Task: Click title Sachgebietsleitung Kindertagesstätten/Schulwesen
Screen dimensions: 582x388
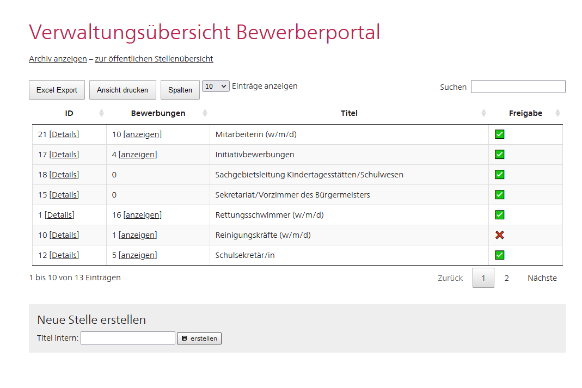Action: click(309, 175)
